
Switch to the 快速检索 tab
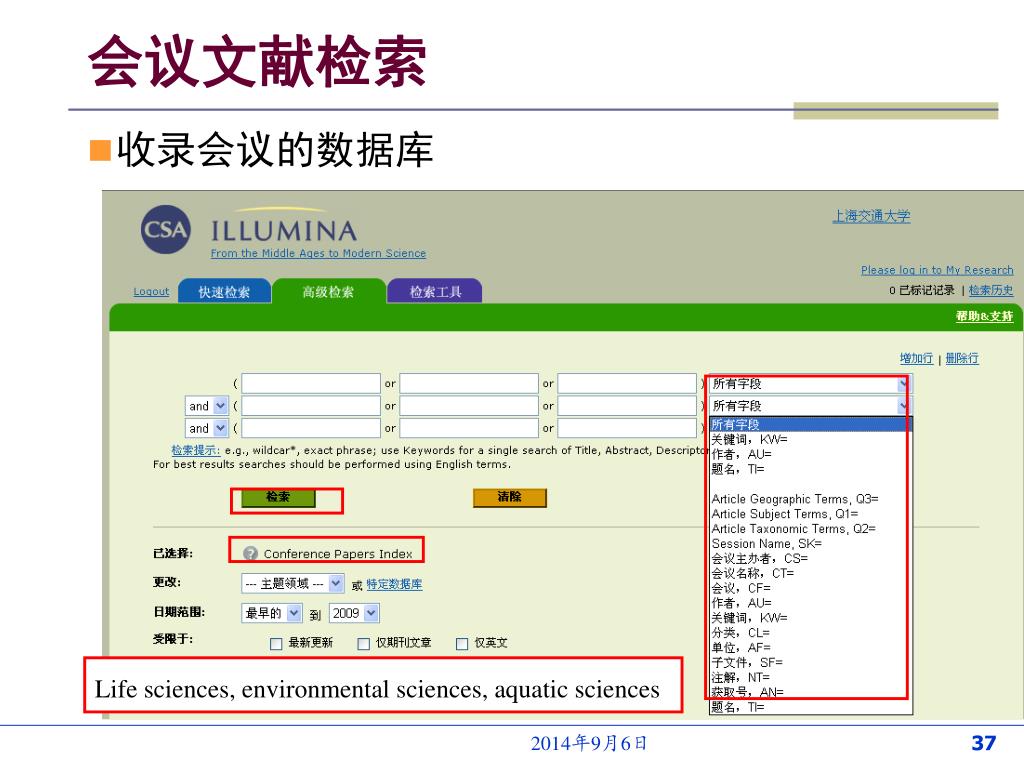click(224, 292)
